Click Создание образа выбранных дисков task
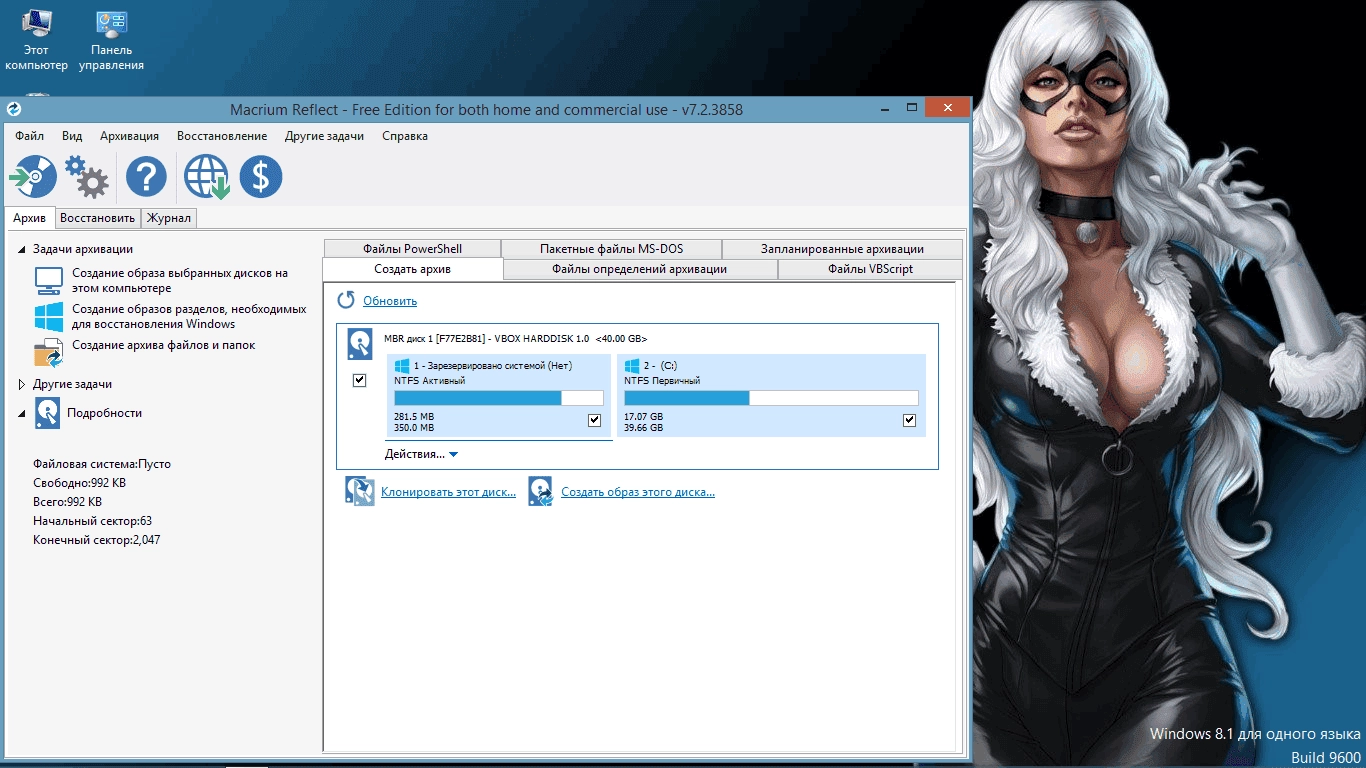Image resolution: width=1366 pixels, height=768 pixels. (x=180, y=280)
